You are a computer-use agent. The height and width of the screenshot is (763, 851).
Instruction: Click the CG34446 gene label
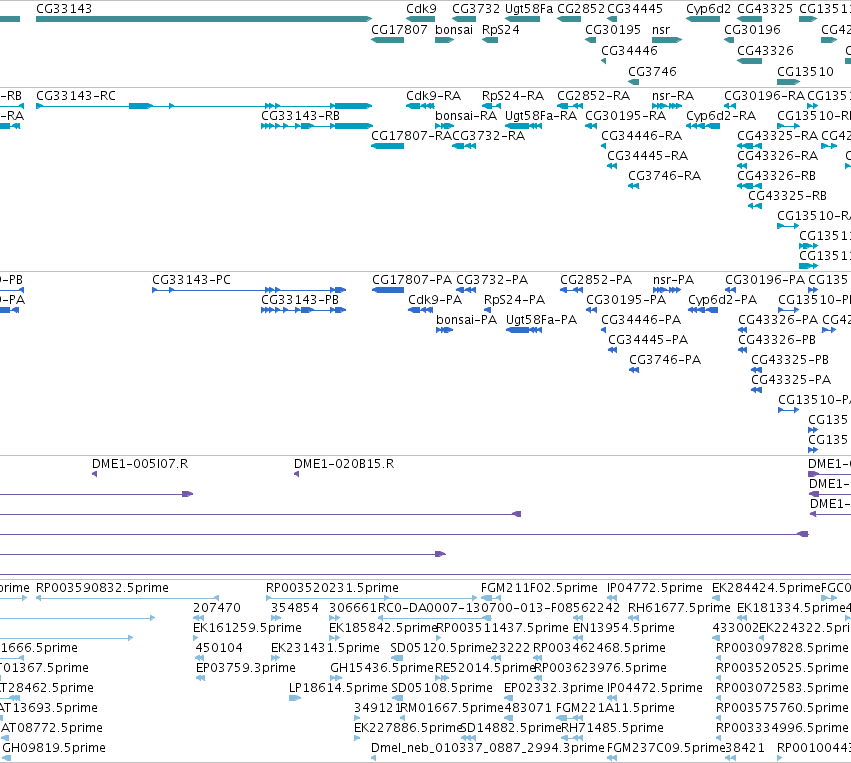[x=629, y=51]
